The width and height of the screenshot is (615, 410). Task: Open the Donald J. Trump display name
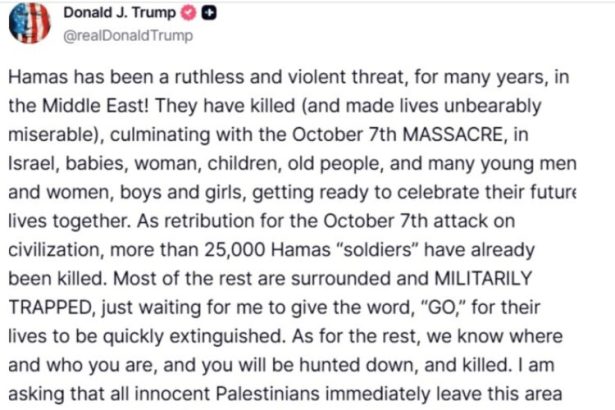[x=118, y=13]
